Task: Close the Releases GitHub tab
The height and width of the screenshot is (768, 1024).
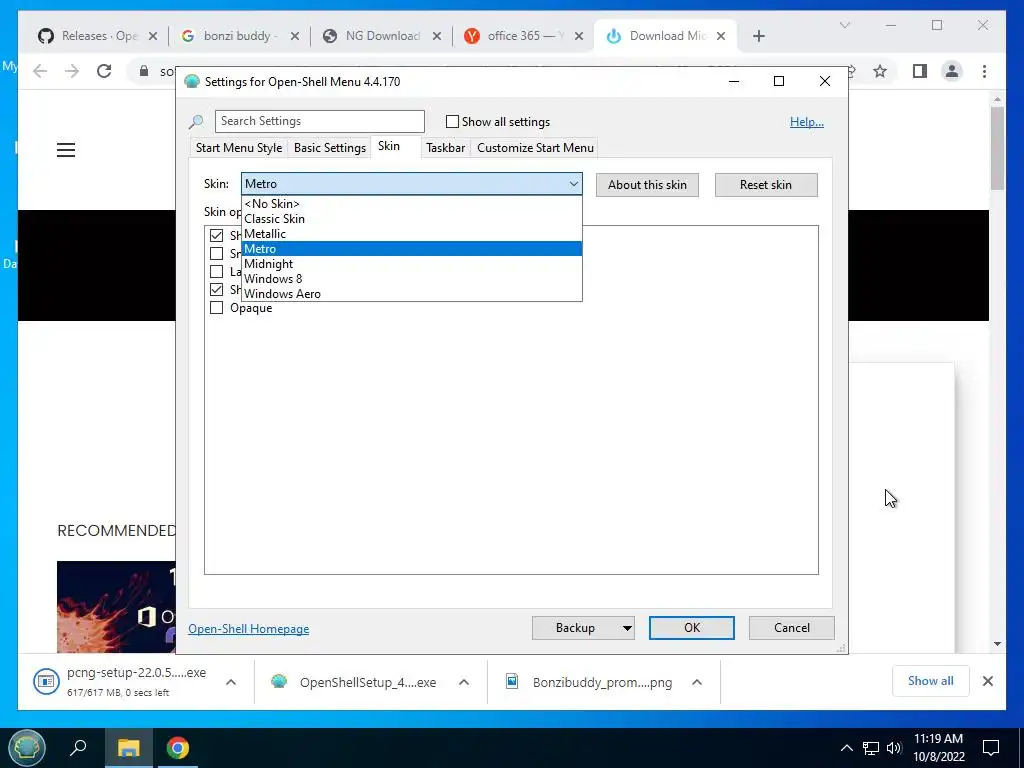Action: pyautogui.click(x=153, y=36)
